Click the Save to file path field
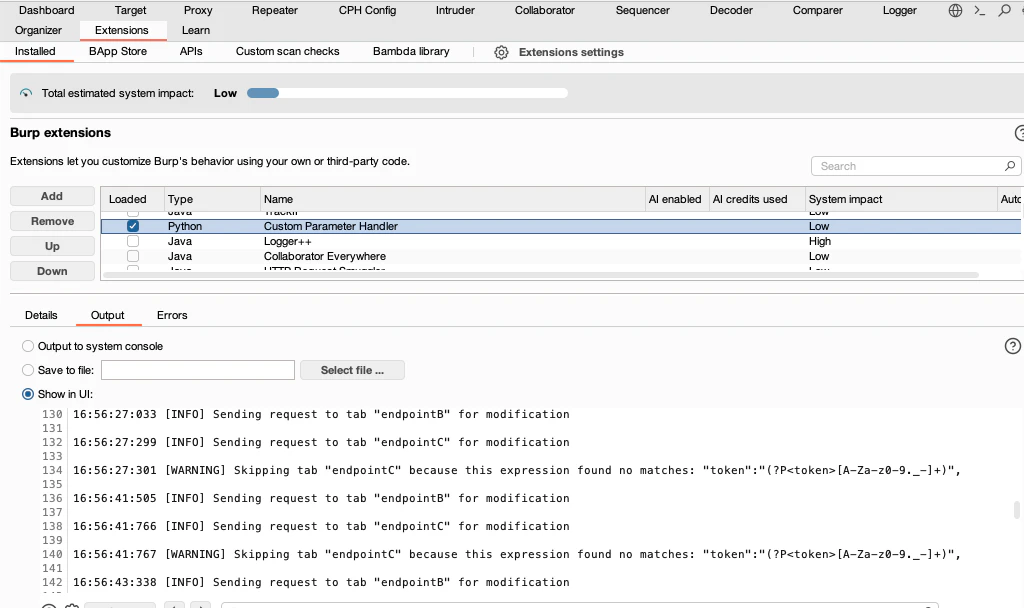1024x608 pixels. pyautogui.click(x=198, y=370)
